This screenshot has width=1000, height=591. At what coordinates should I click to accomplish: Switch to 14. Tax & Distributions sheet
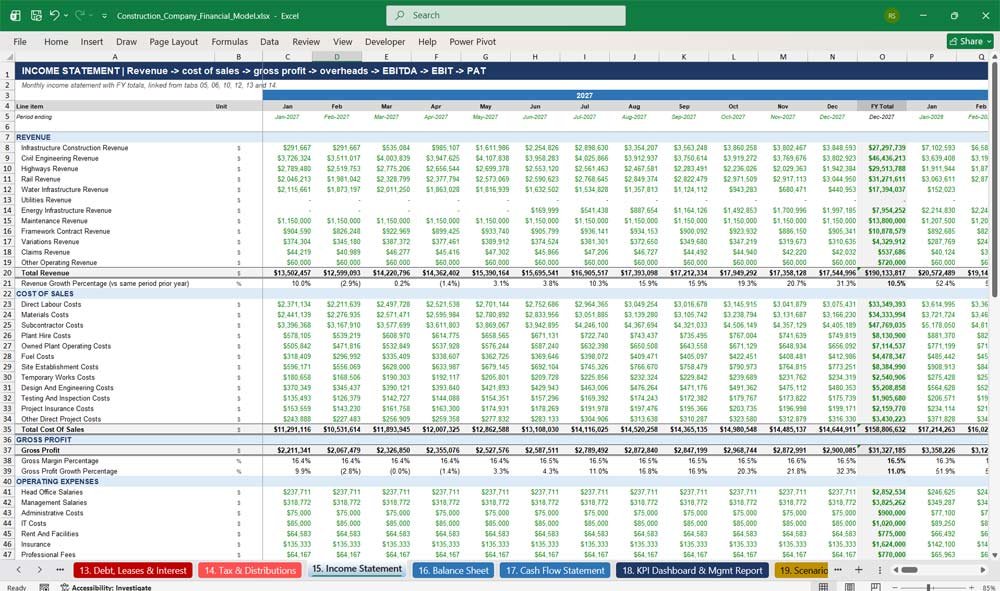(x=250, y=571)
